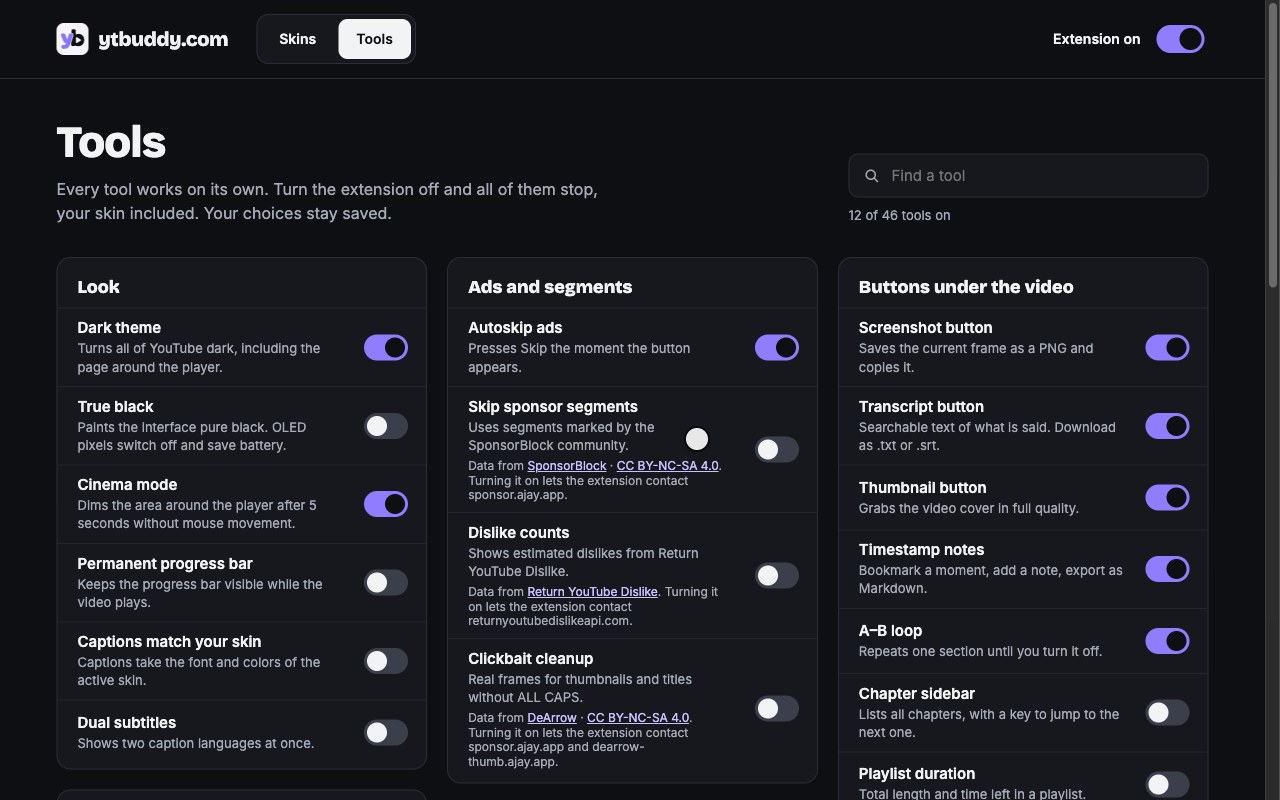1280x800 pixels.
Task: Open the SponsorBlock link
Action: click(x=567, y=466)
